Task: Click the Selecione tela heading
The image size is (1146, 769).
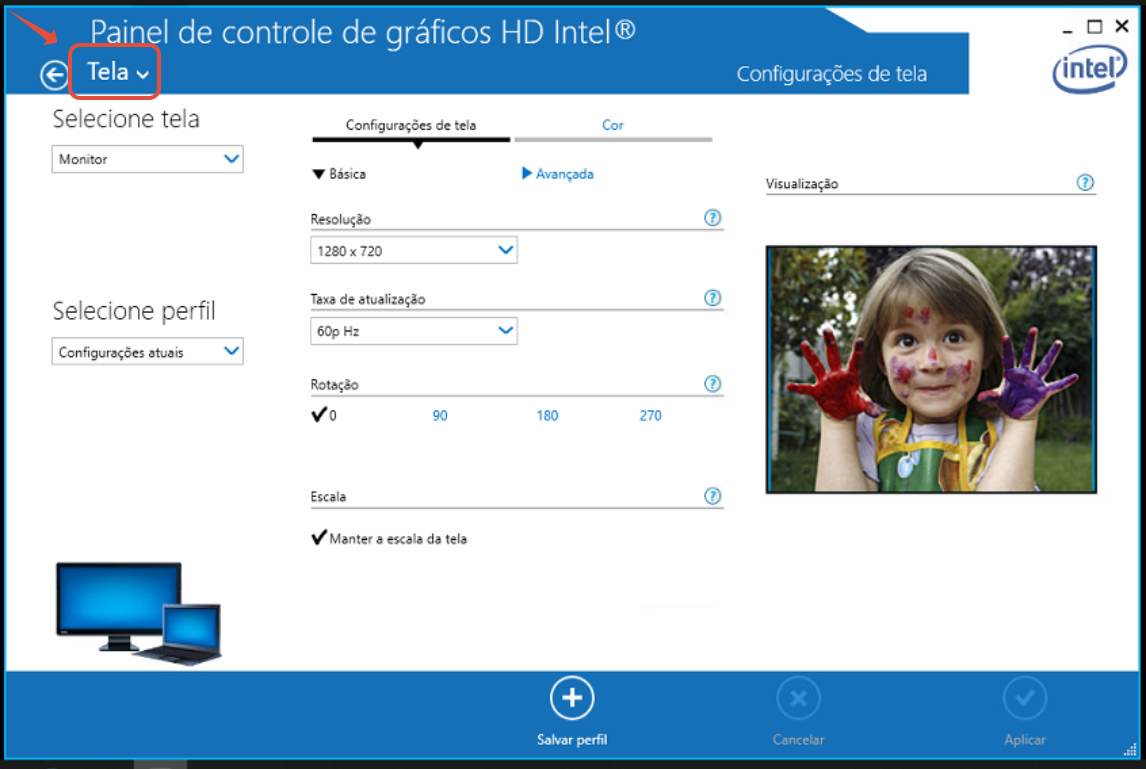Action: click(126, 118)
